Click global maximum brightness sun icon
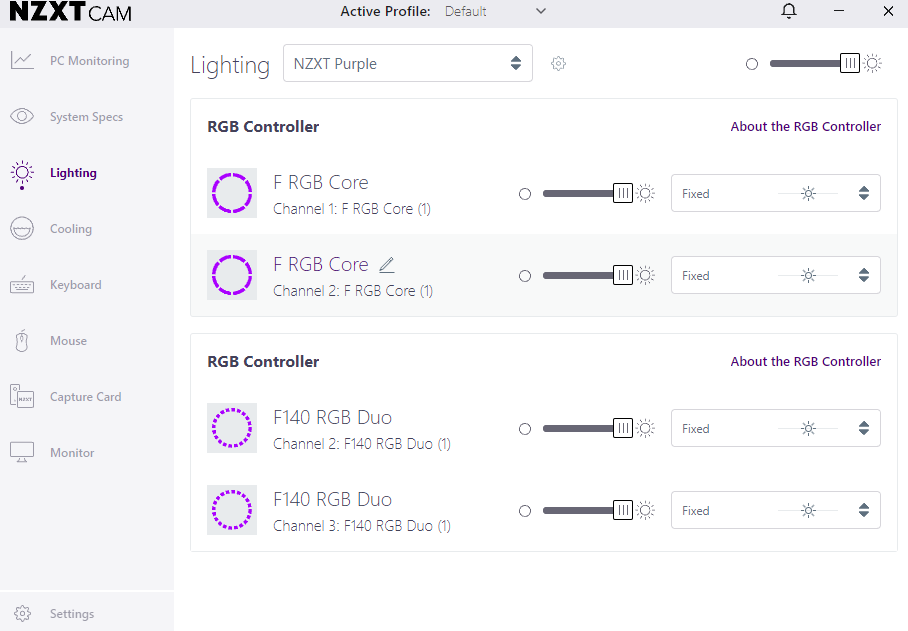 point(873,63)
